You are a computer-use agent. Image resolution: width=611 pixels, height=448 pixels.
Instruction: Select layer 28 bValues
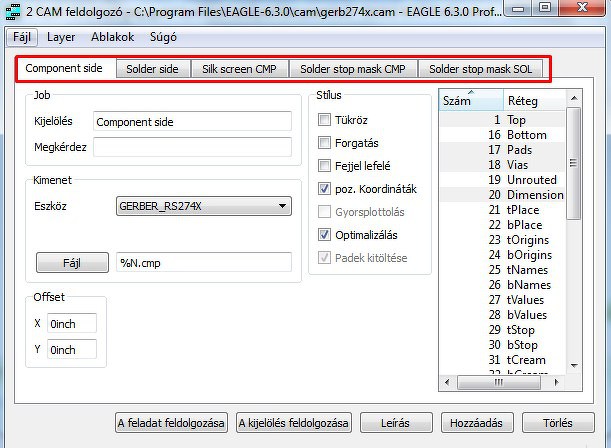click(502, 315)
